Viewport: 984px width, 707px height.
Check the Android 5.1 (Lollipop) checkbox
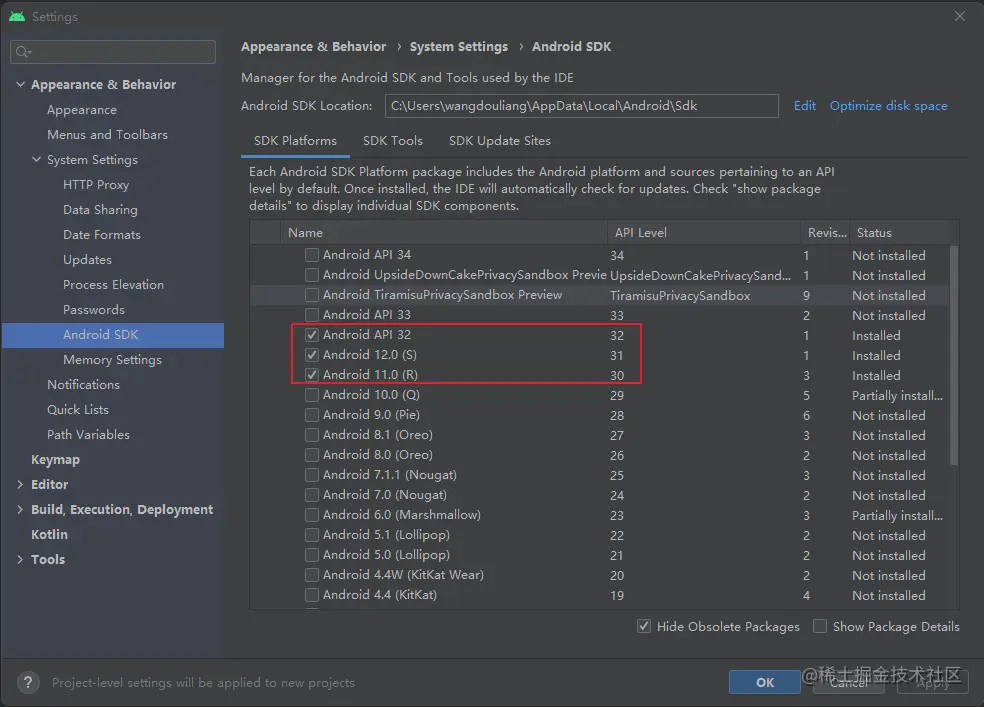tap(311, 535)
